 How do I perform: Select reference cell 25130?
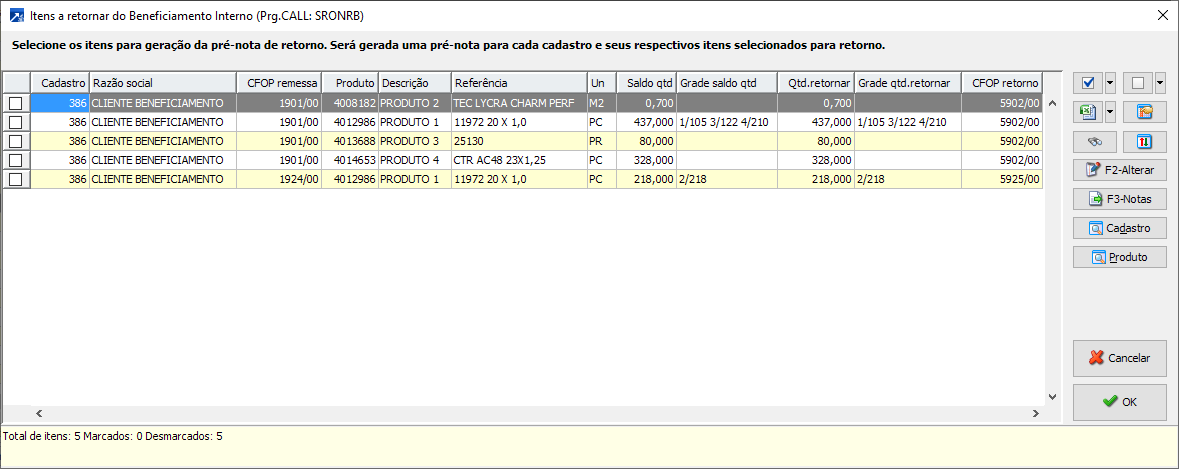pyautogui.click(x=519, y=141)
